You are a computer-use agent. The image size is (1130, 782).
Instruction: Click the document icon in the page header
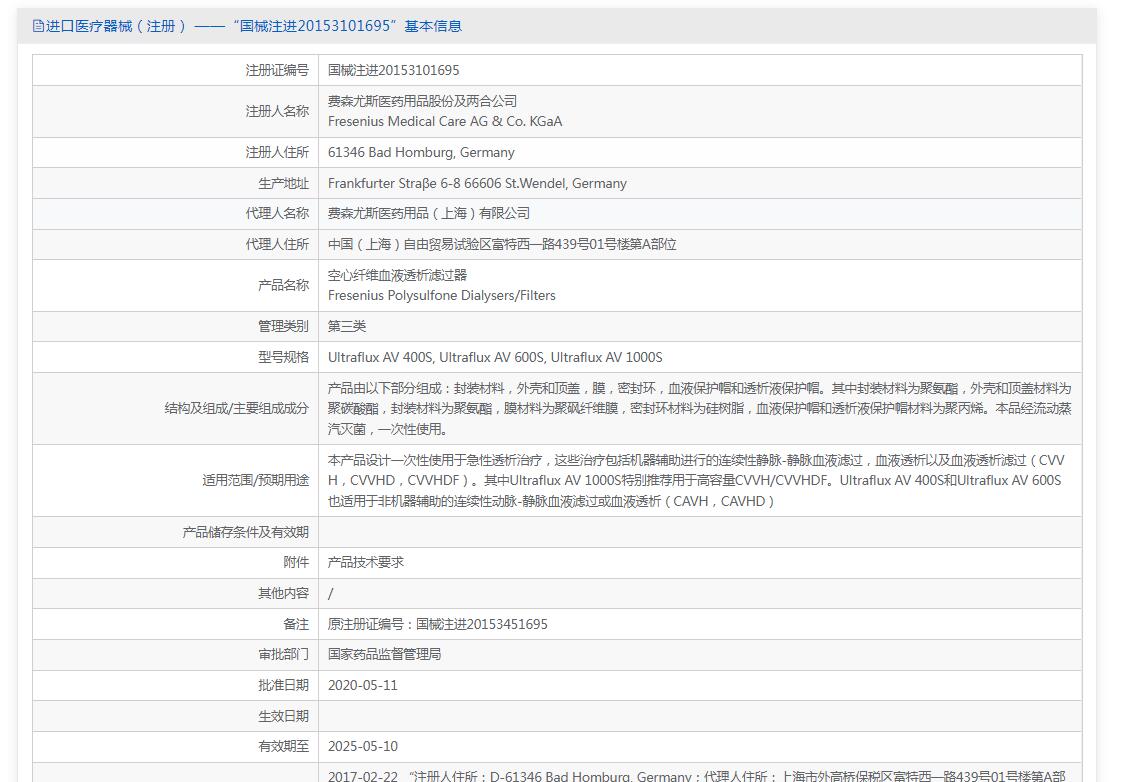click(x=38, y=26)
